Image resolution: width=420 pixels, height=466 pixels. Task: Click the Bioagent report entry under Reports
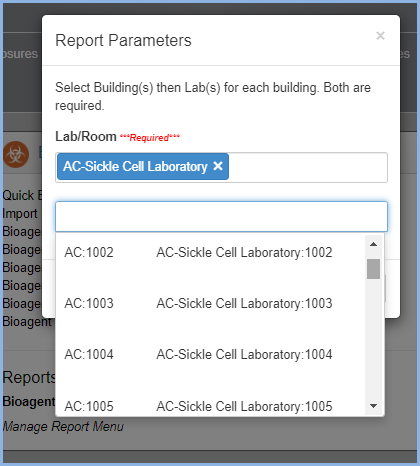[x=29, y=402]
